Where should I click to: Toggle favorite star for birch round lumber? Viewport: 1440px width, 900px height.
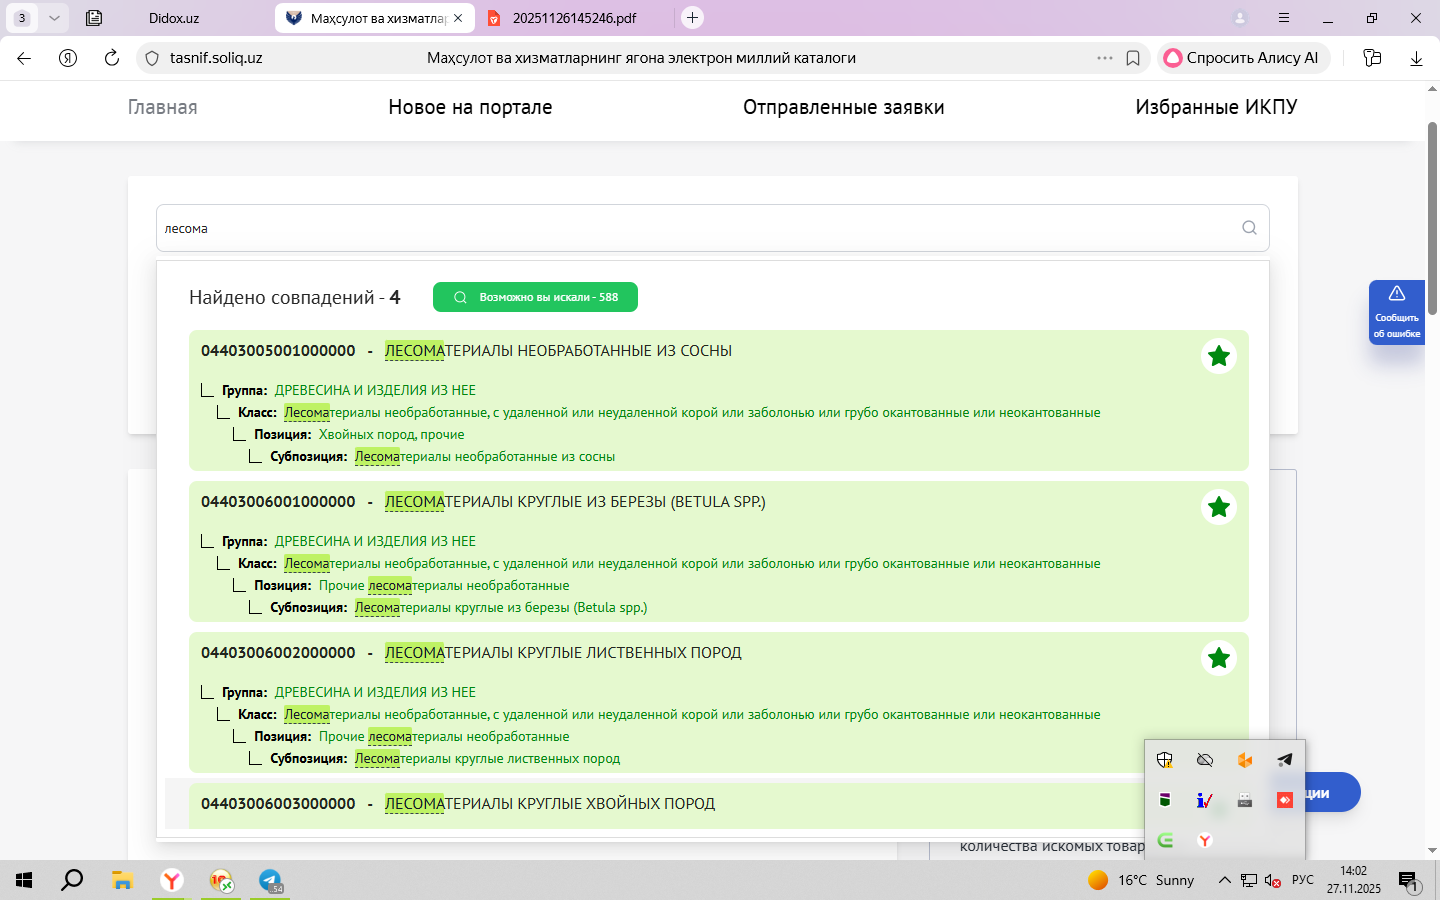point(1219,507)
